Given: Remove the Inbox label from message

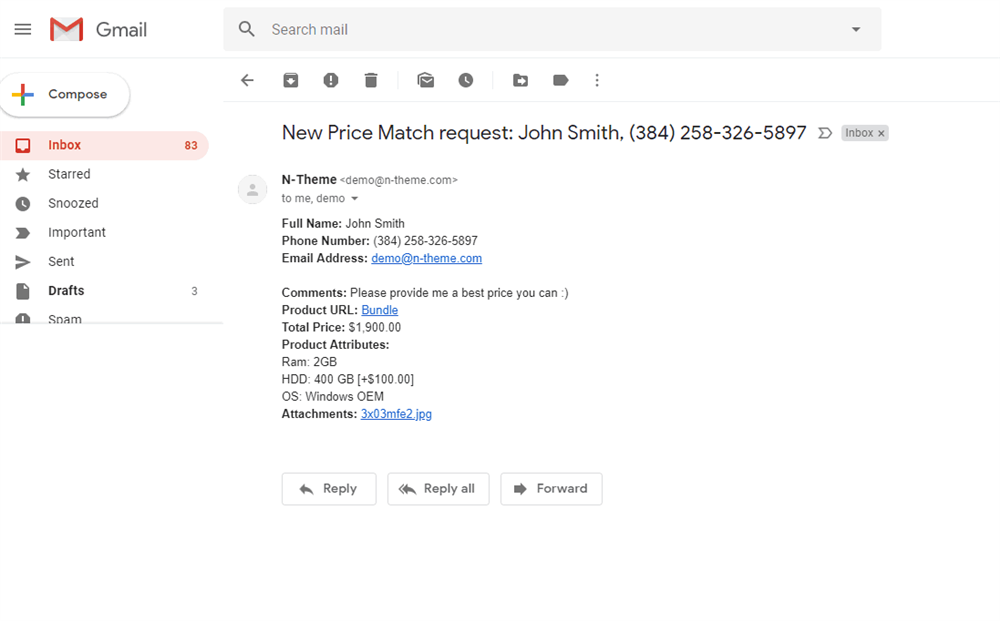Looking at the screenshot, I should point(881,133).
